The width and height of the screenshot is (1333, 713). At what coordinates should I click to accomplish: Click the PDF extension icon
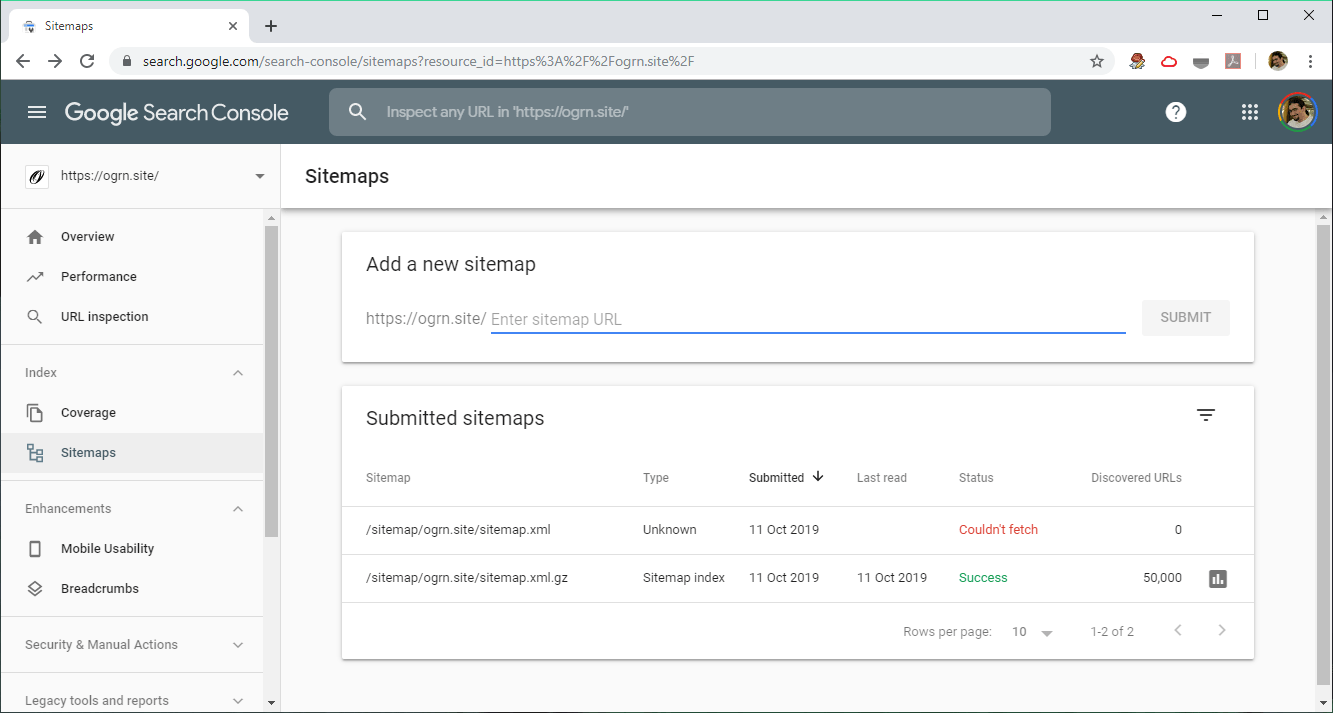1234,61
